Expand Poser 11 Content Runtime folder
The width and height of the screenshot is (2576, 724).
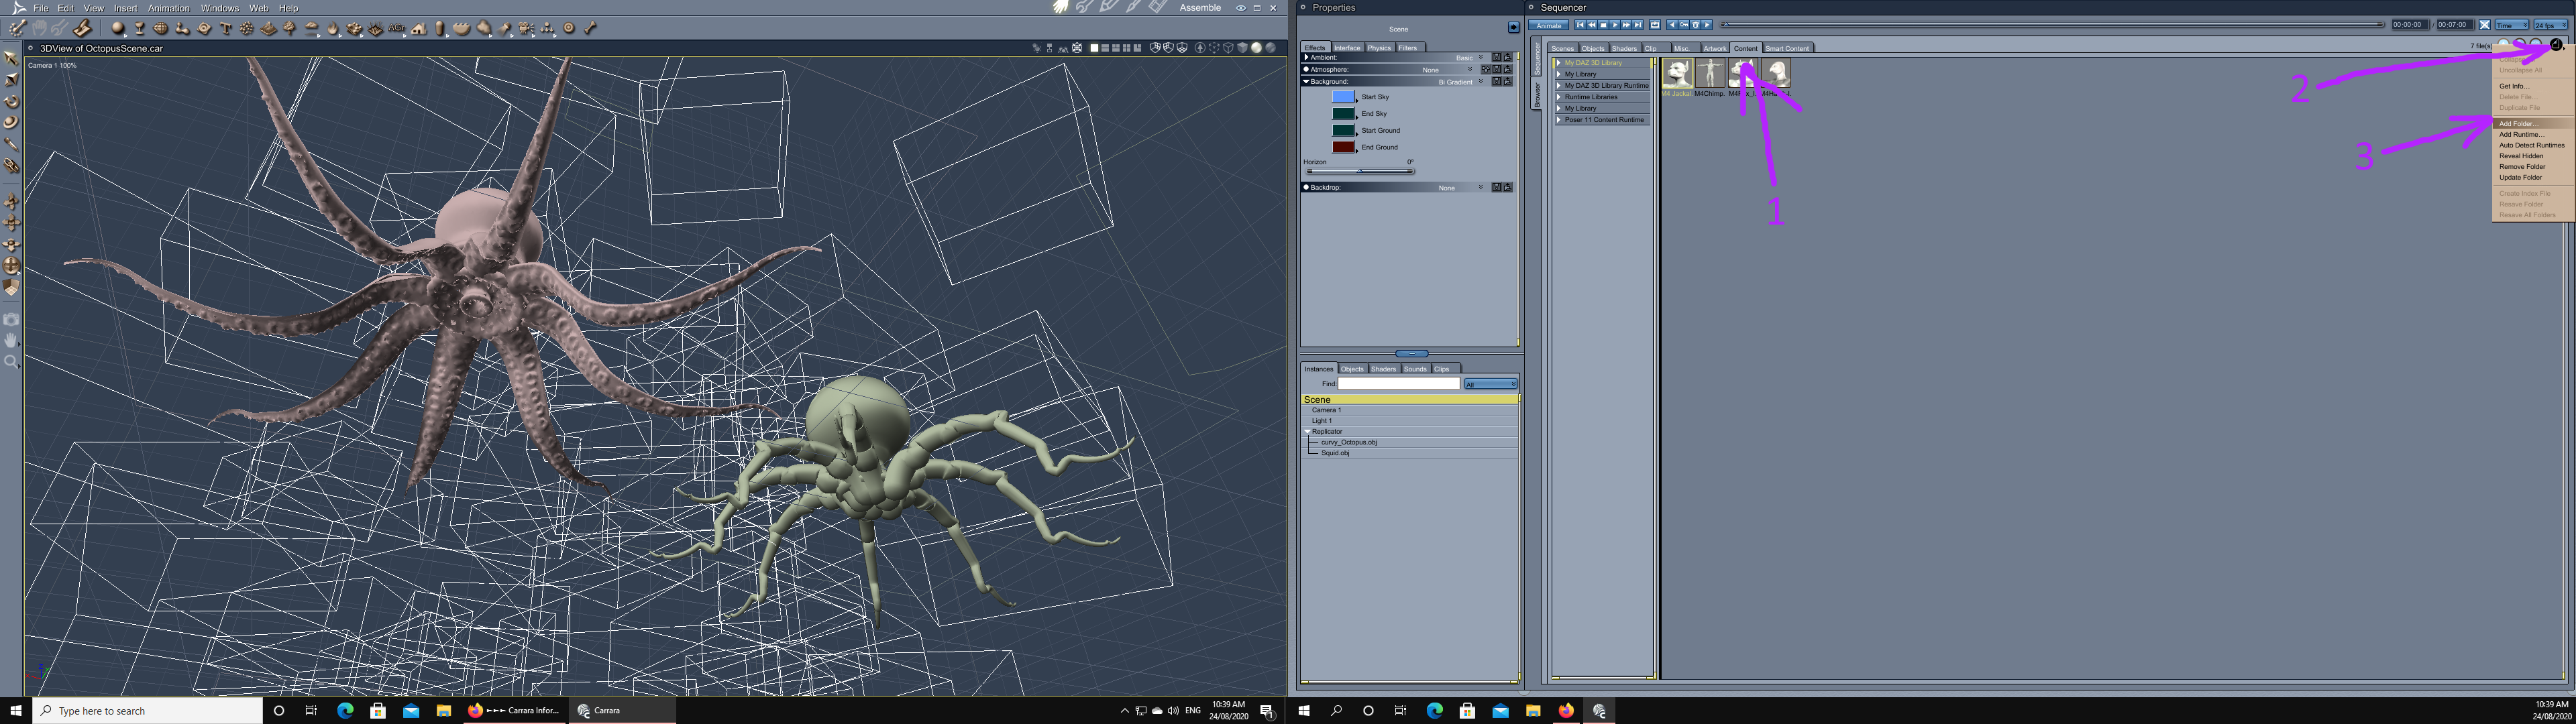click(x=1558, y=120)
